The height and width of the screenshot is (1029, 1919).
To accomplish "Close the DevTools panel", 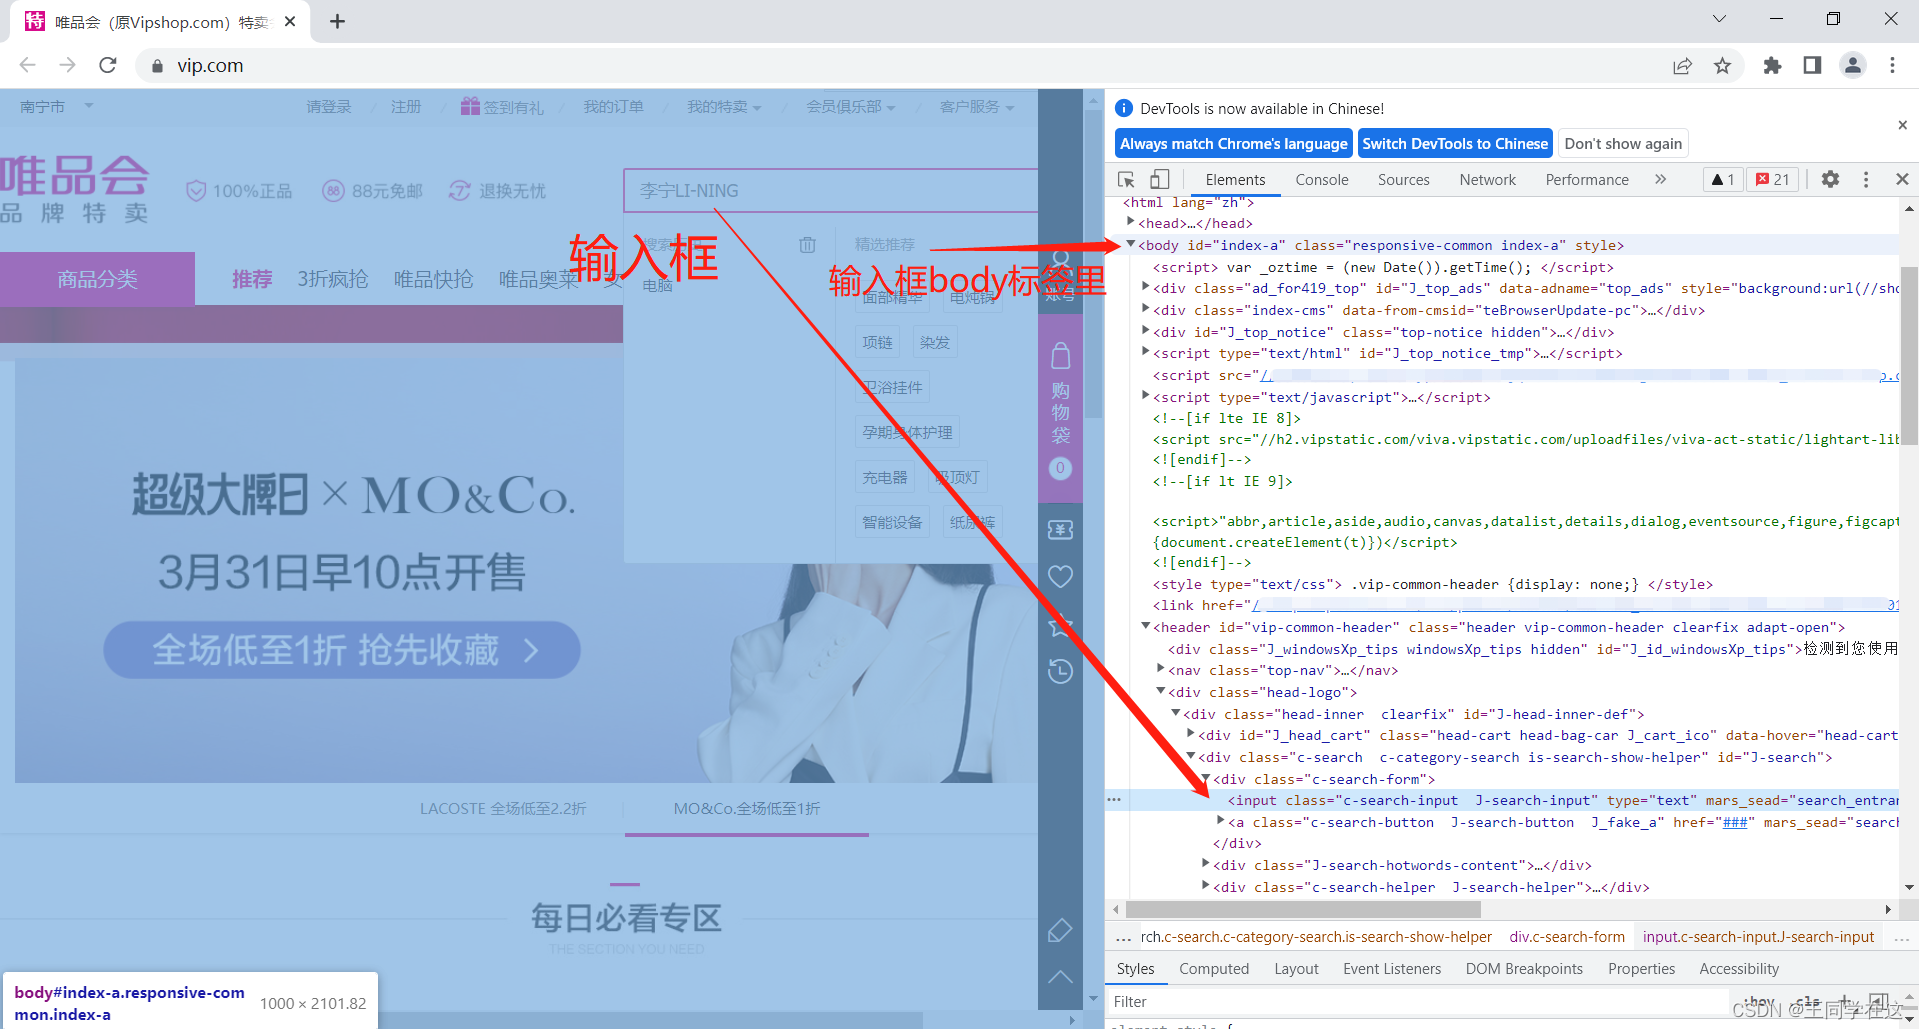I will click(x=1902, y=179).
